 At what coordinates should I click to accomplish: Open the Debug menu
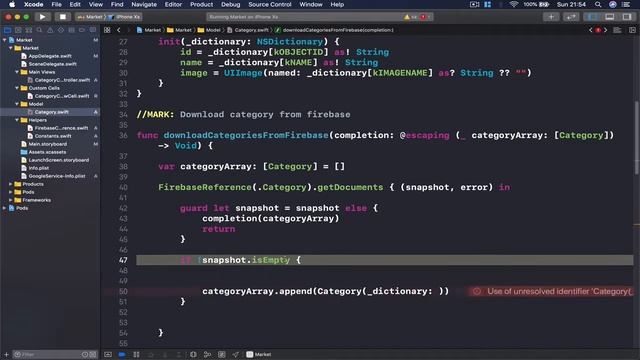pos(231,4)
